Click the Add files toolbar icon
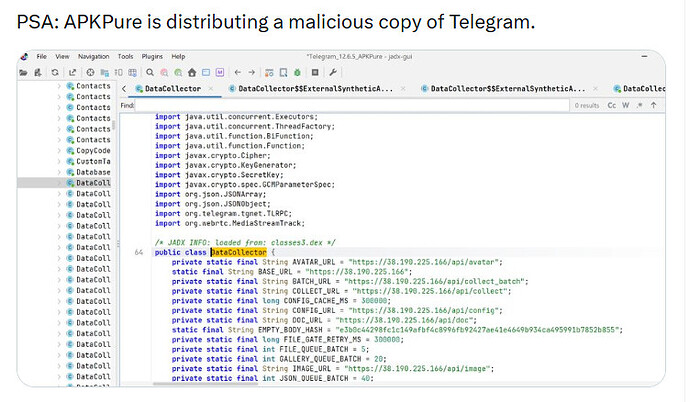The width and height of the screenshot is (690, 402). [38, 73]
